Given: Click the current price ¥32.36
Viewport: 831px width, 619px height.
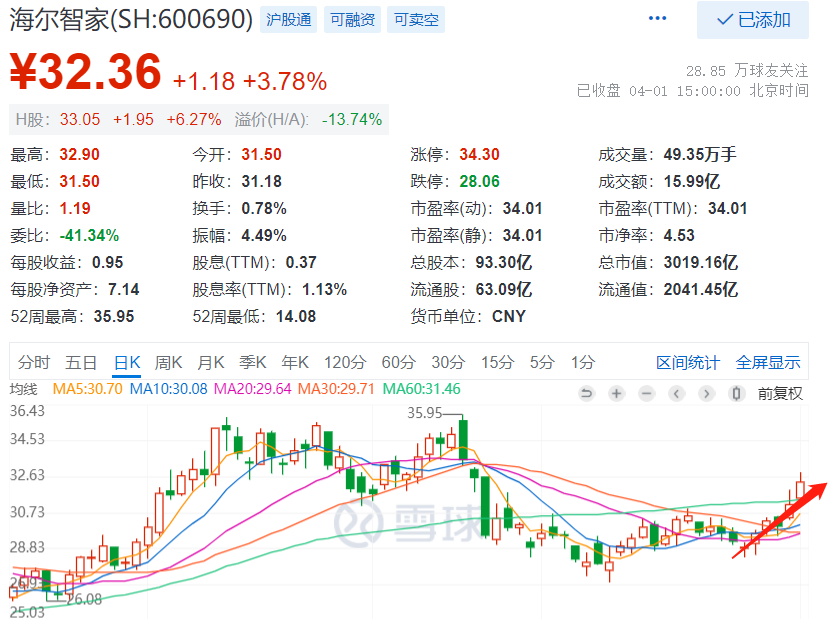Looking at the screenshot, I should tap(85, 72).
